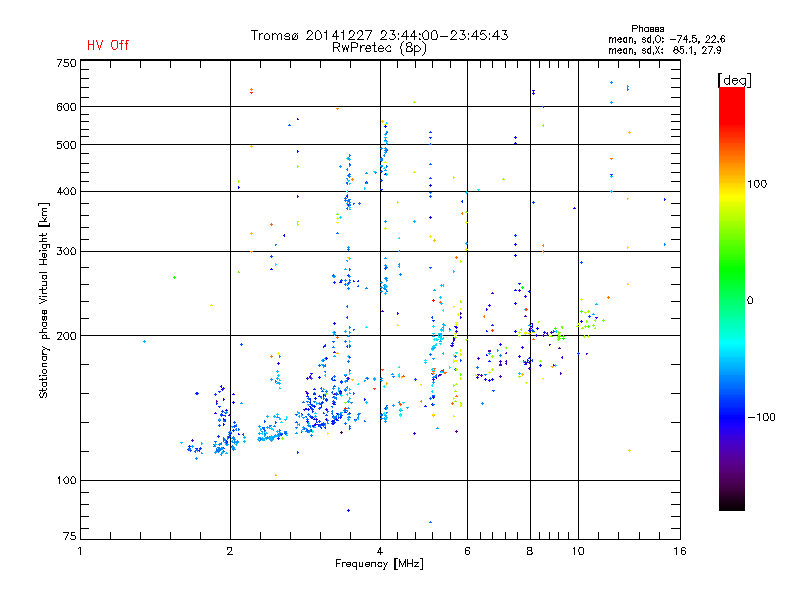Click the y-axis label '600'
This screenshot has width=800, height=600.
(x=66, y=107)
